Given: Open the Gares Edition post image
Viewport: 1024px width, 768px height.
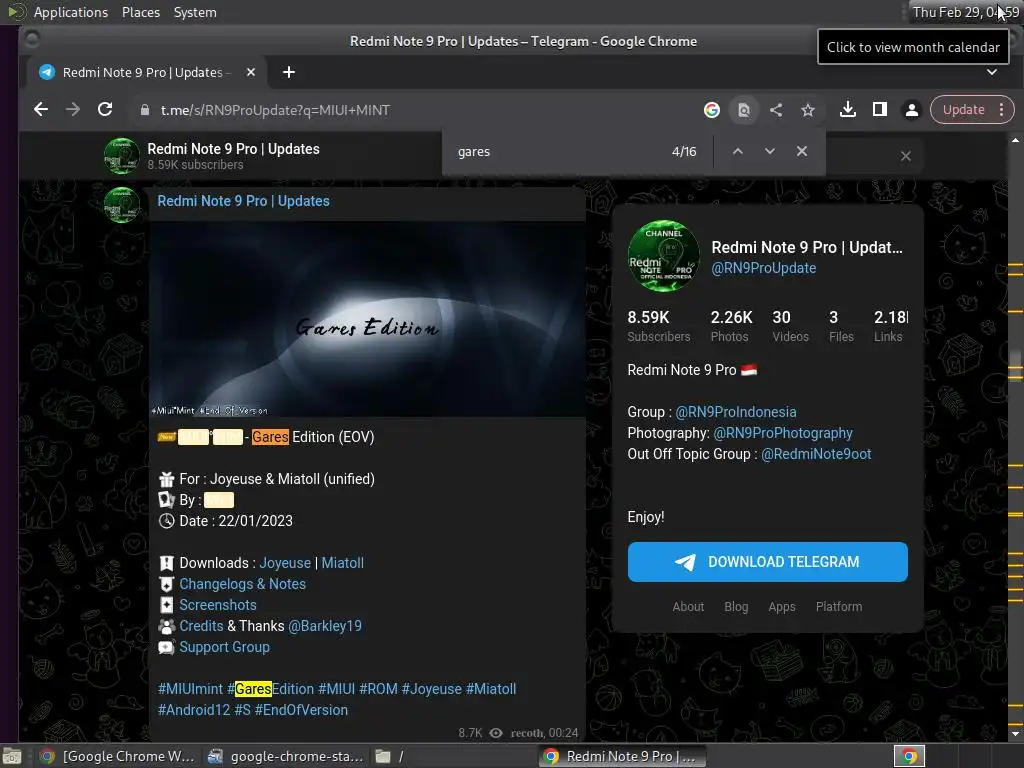Looking at the screenshot, I should click(367, 319).
